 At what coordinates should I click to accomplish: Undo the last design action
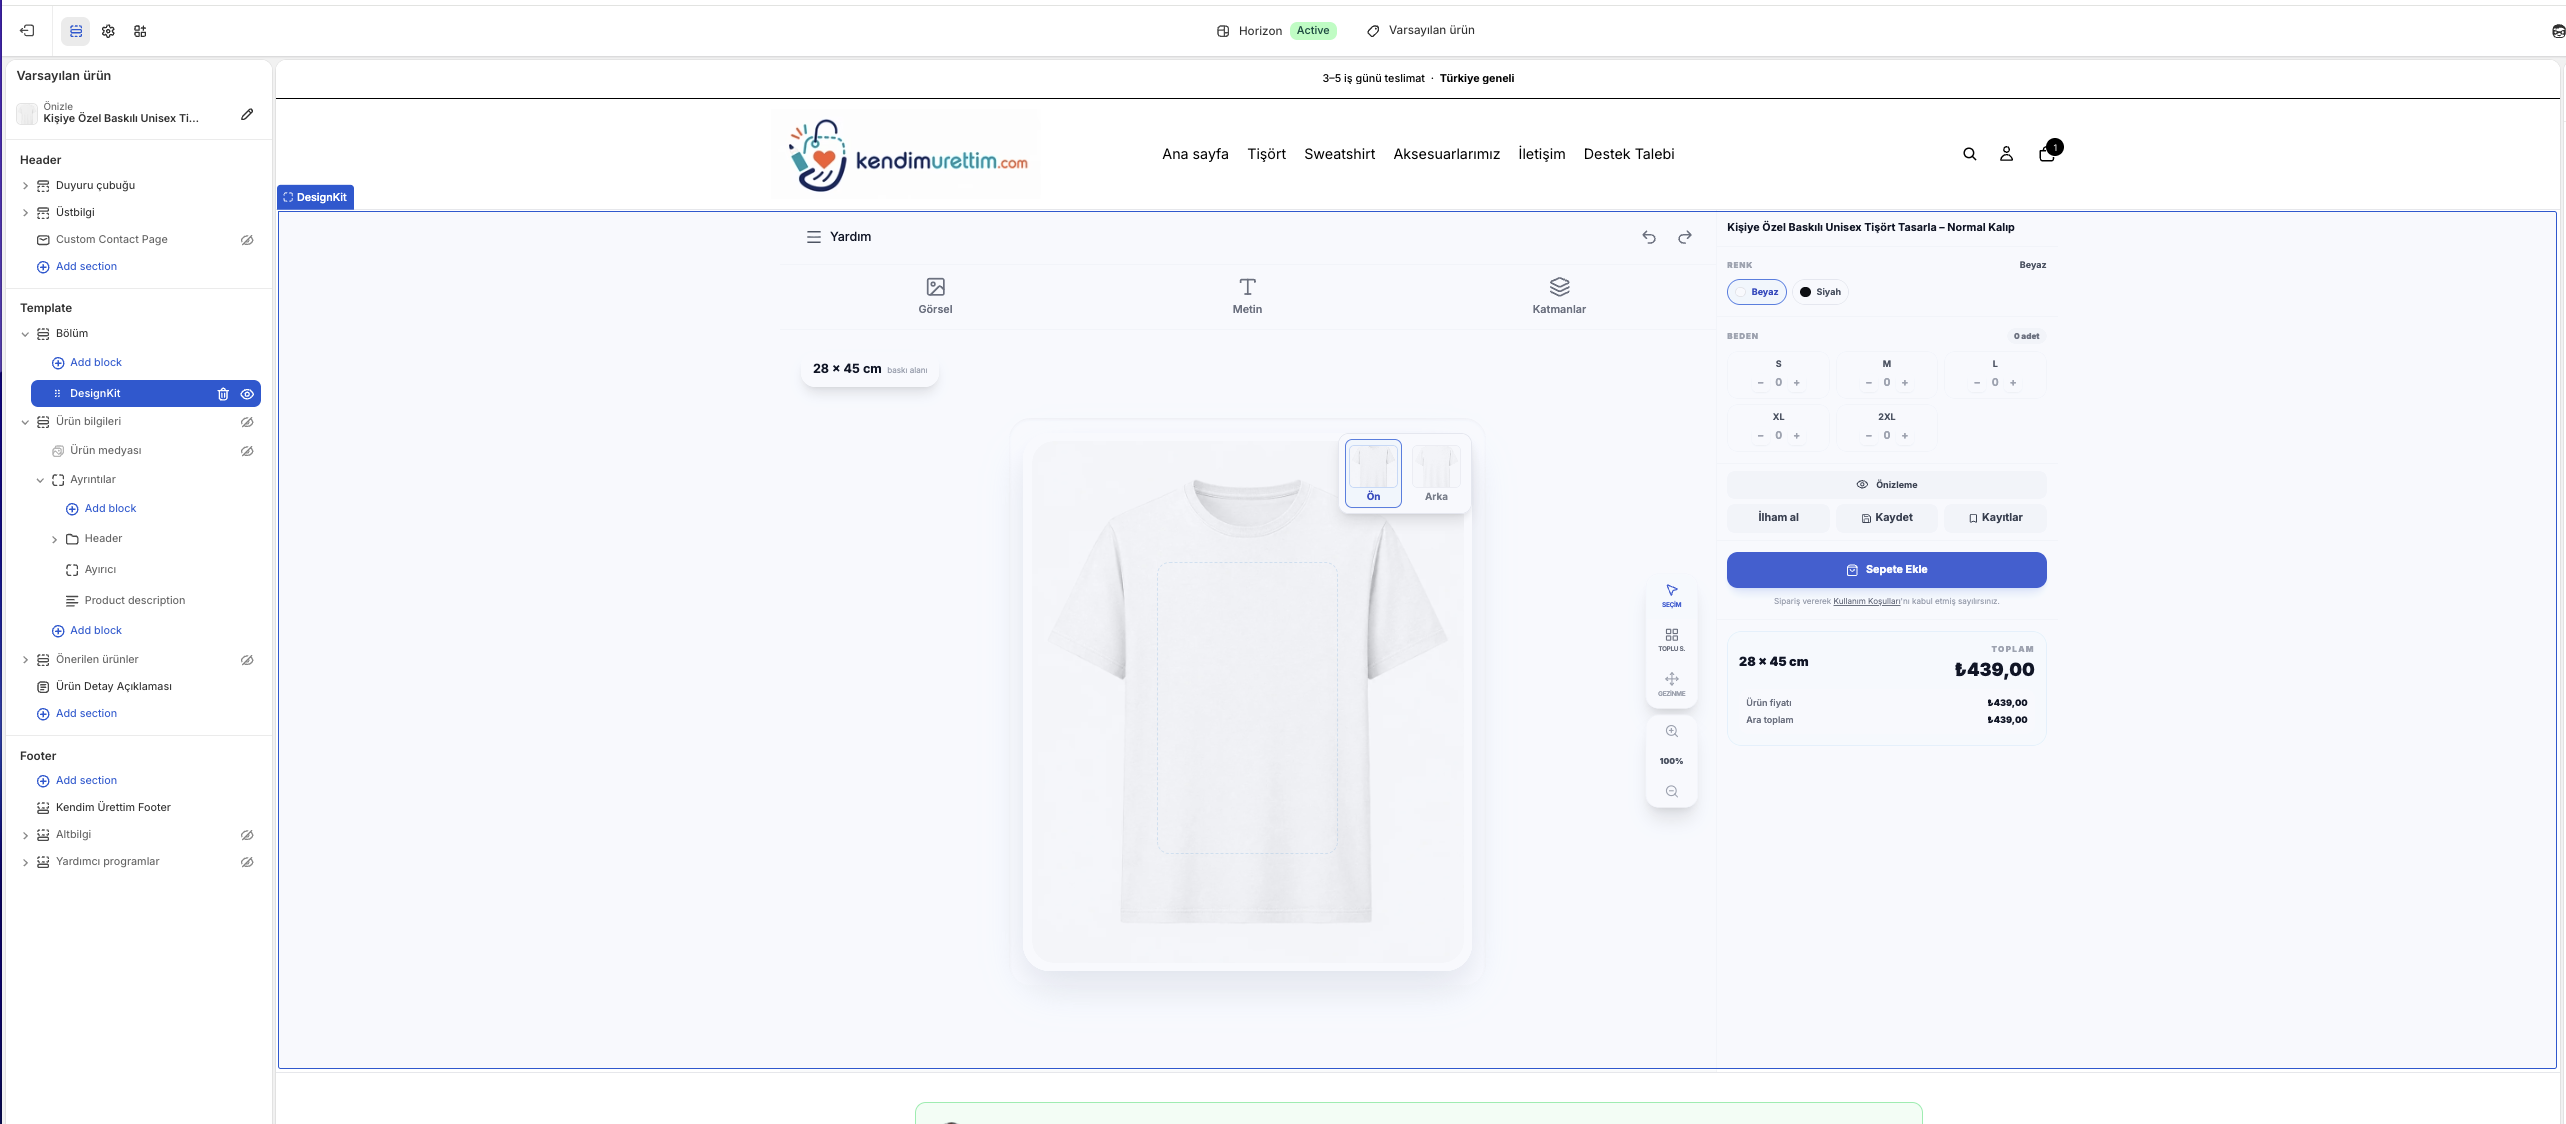point(1649,237)
